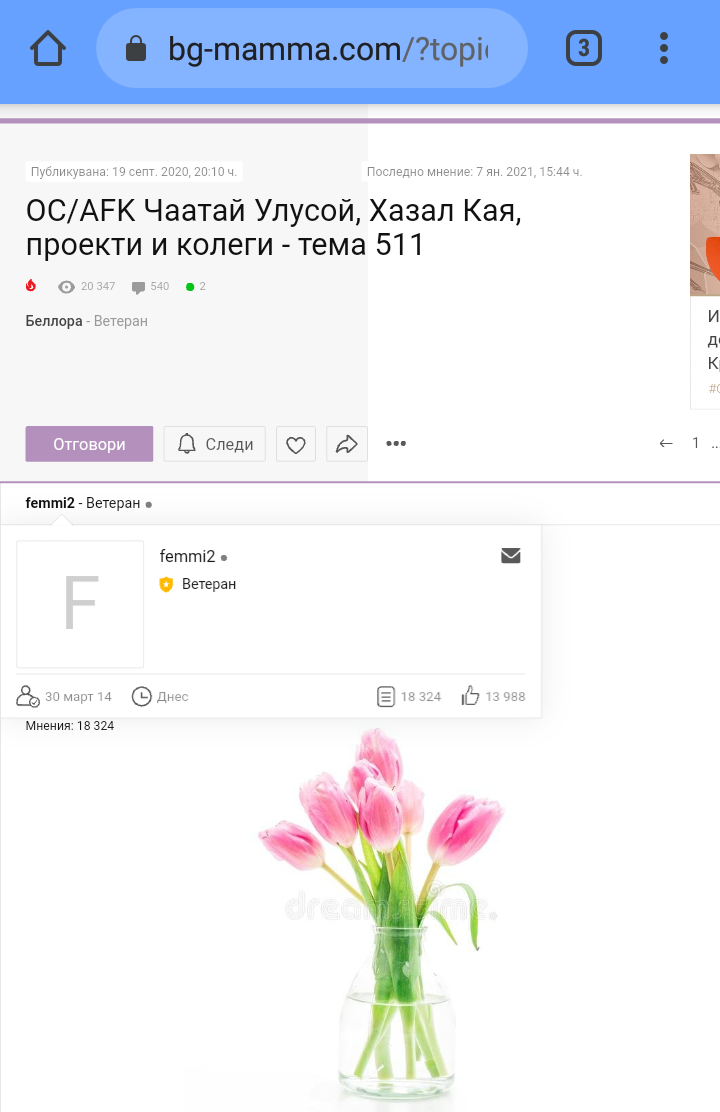The width and height of the screenshot is (720, 1112).
Task: Go to previous page arrow
Action: [666, 443]
